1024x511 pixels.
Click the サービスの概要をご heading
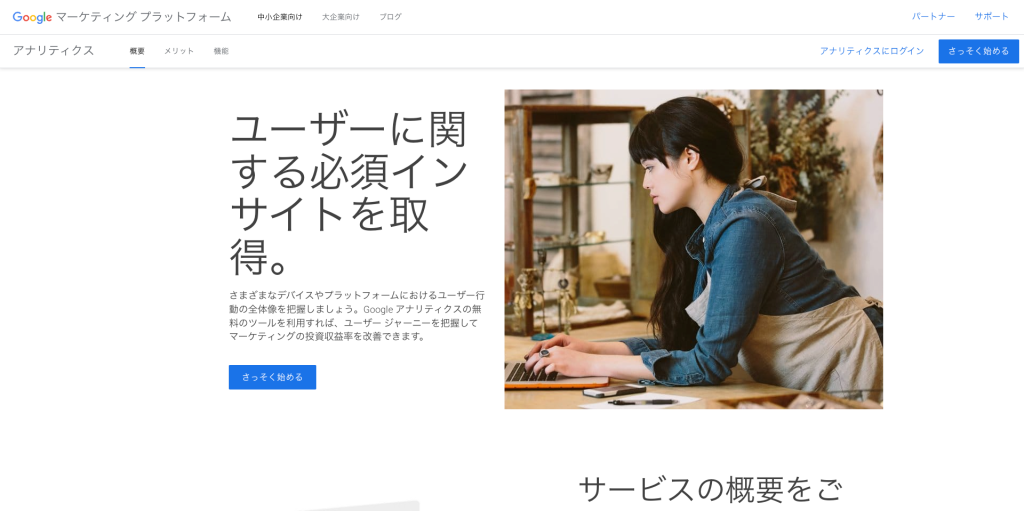tap(710, 489)
